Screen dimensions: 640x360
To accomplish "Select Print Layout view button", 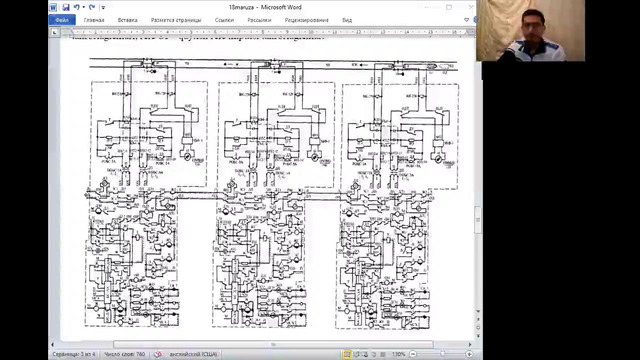I will point(347,354).
